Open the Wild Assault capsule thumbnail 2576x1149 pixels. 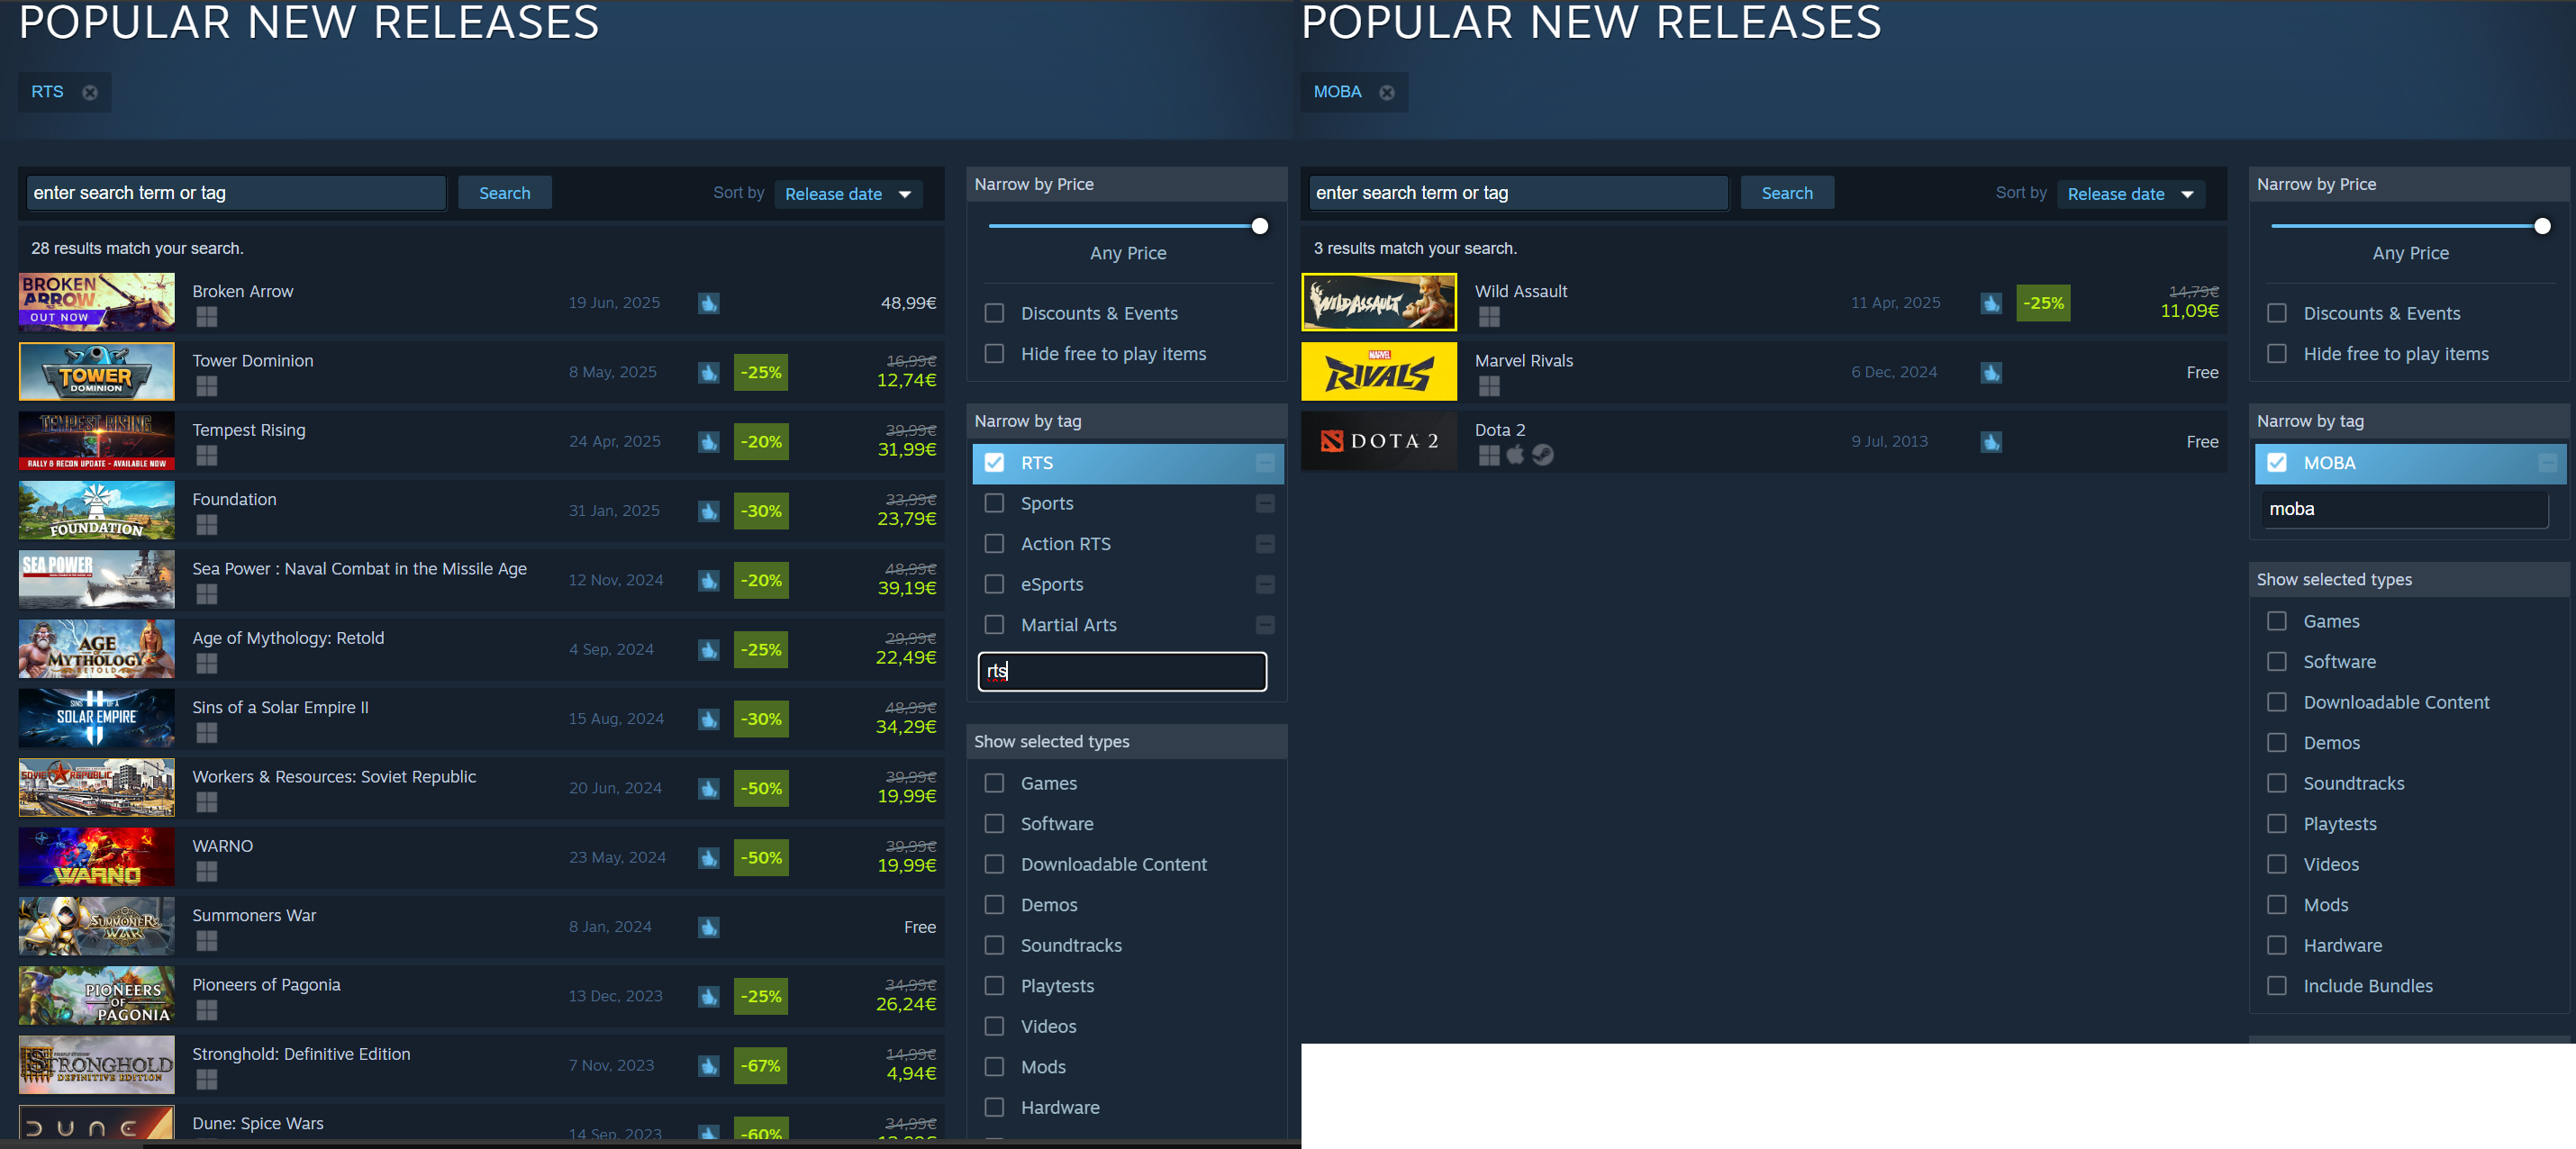point(1379,302)
